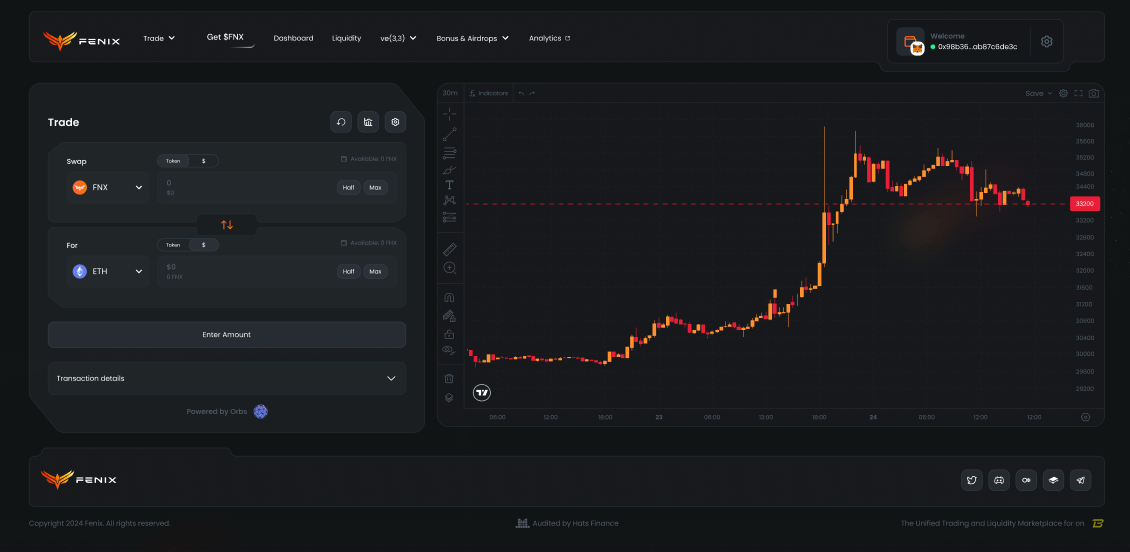Switch Swap input to $ mode
This screenshot has height=552, width=1130.
coord(203,161)
